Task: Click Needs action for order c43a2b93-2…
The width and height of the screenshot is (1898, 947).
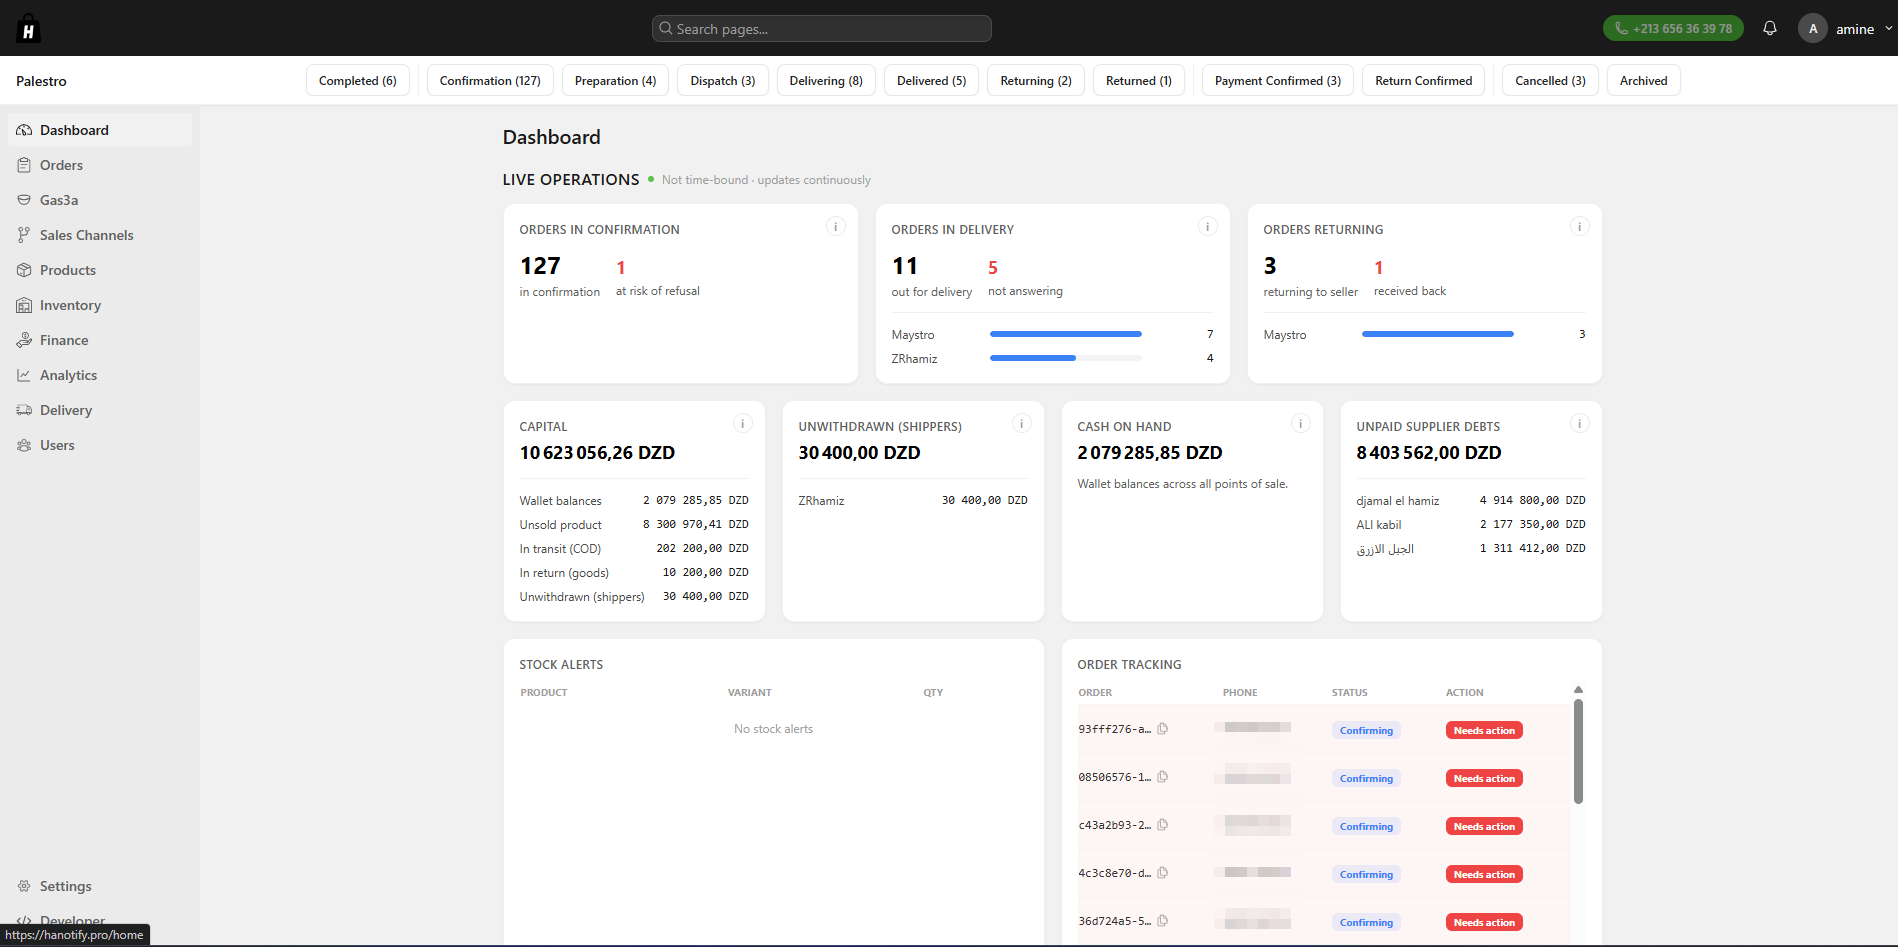Action: click(1484, 826)
